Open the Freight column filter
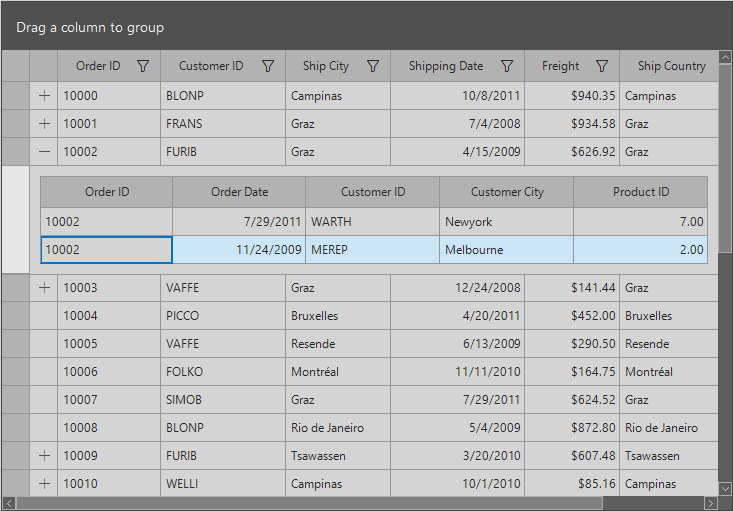Viewport: 733px width, 511px height. (x=602, y=66)
